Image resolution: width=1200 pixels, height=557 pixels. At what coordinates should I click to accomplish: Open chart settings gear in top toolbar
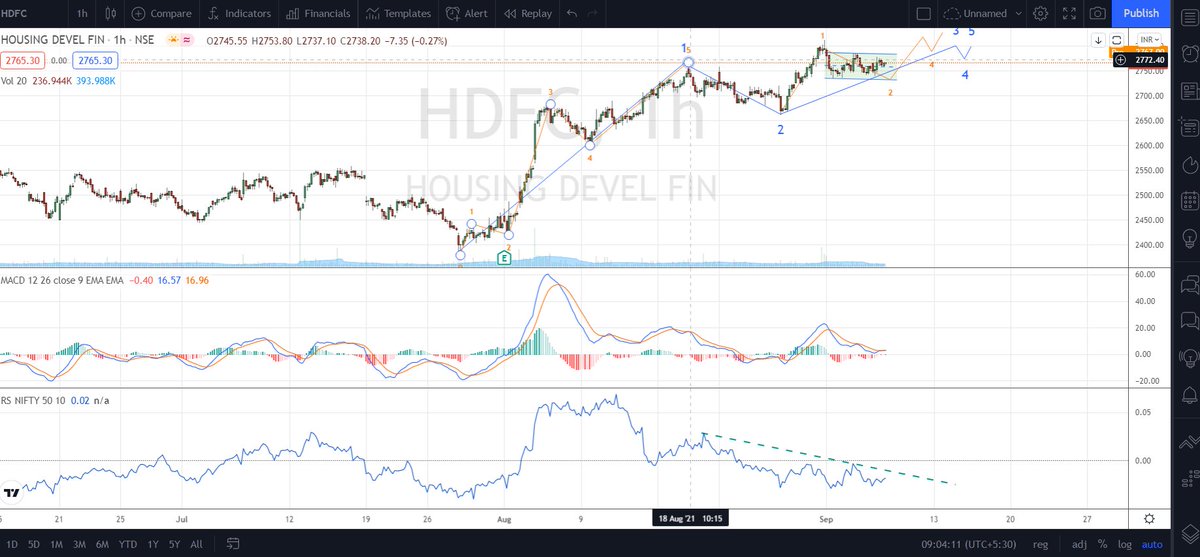click(x=1041, y=14)
